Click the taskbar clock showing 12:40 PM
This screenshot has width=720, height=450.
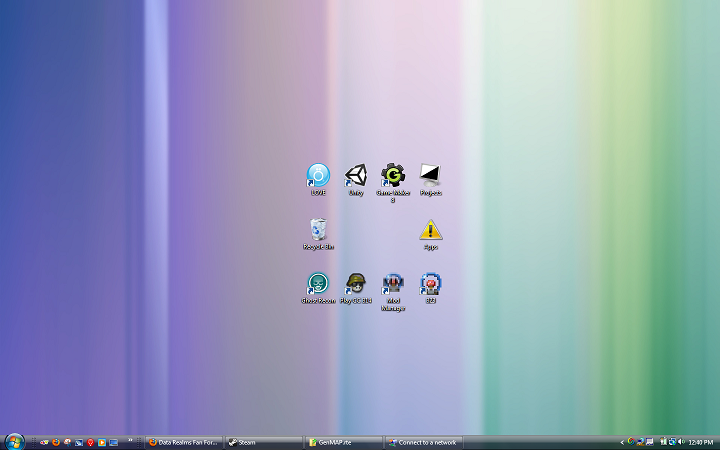(701, 442)
